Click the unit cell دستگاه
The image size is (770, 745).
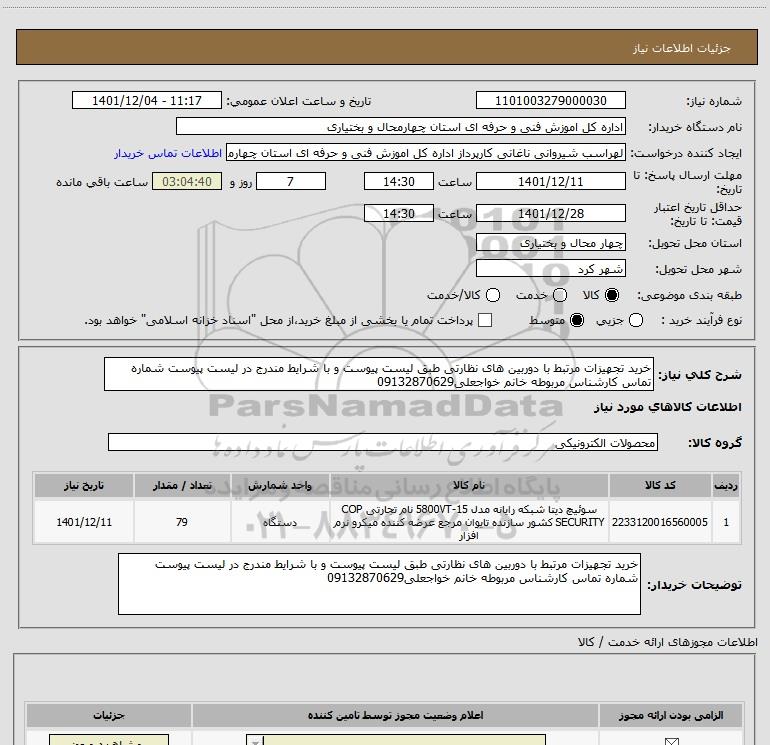click(280, 522)
